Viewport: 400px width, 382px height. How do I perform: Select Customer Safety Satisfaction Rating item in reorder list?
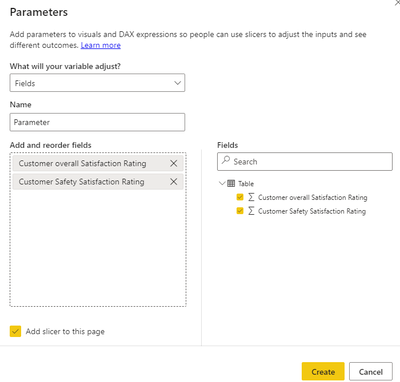98,182
